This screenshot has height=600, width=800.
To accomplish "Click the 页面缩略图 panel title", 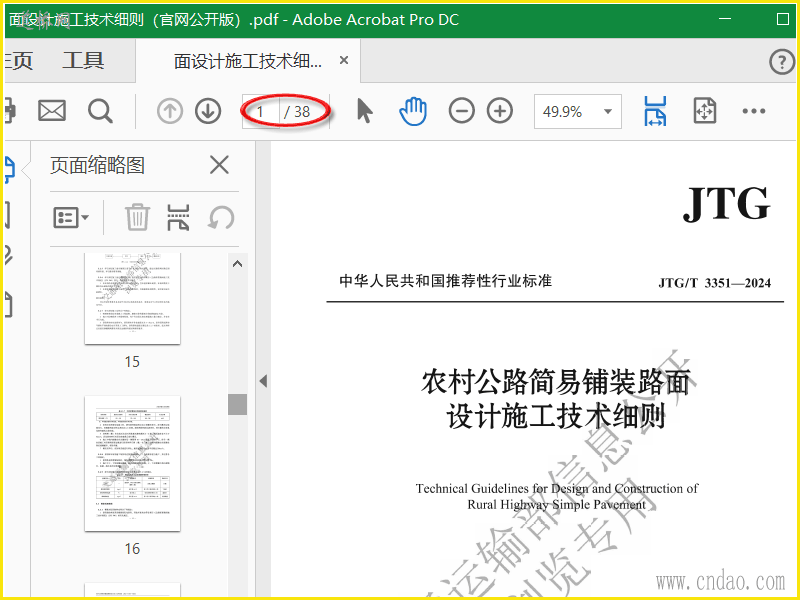I will [x=97, y=165].
